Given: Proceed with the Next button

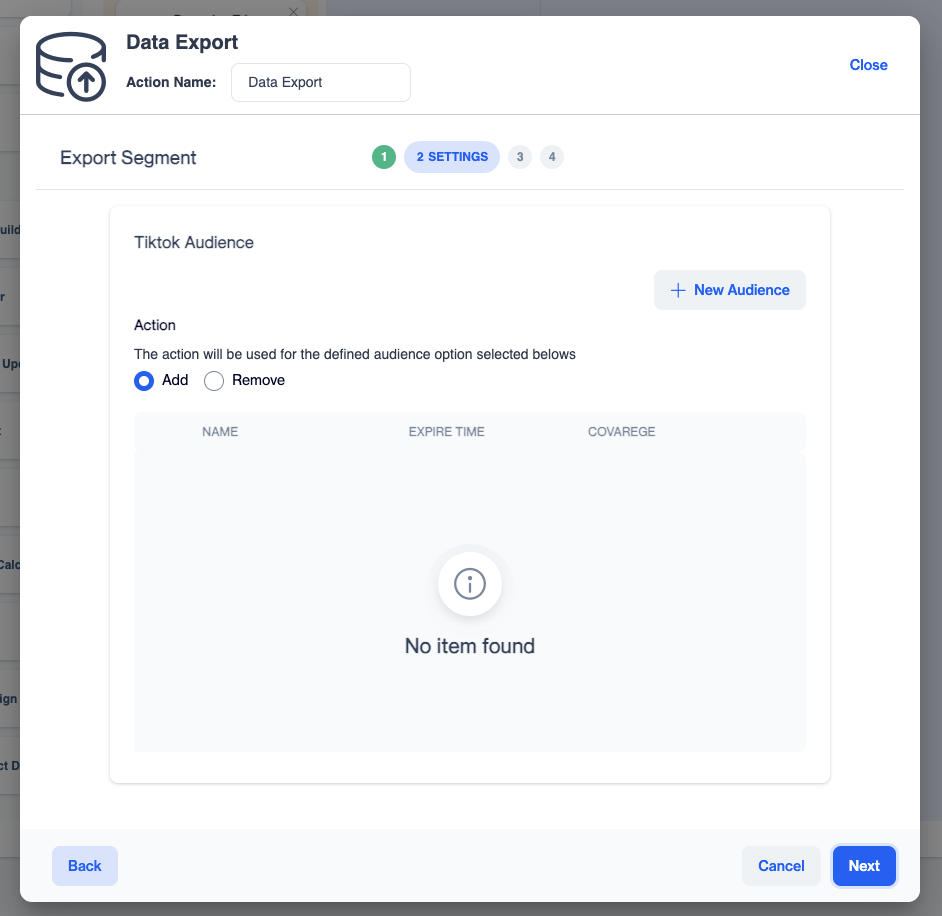Looking at the screenshot, I should pos(864,866).
